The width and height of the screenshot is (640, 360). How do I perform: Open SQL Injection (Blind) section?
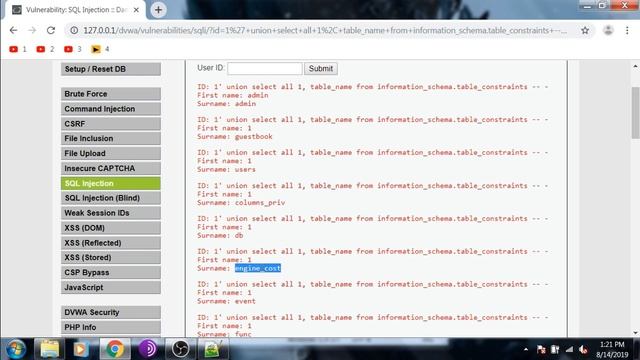111,198
